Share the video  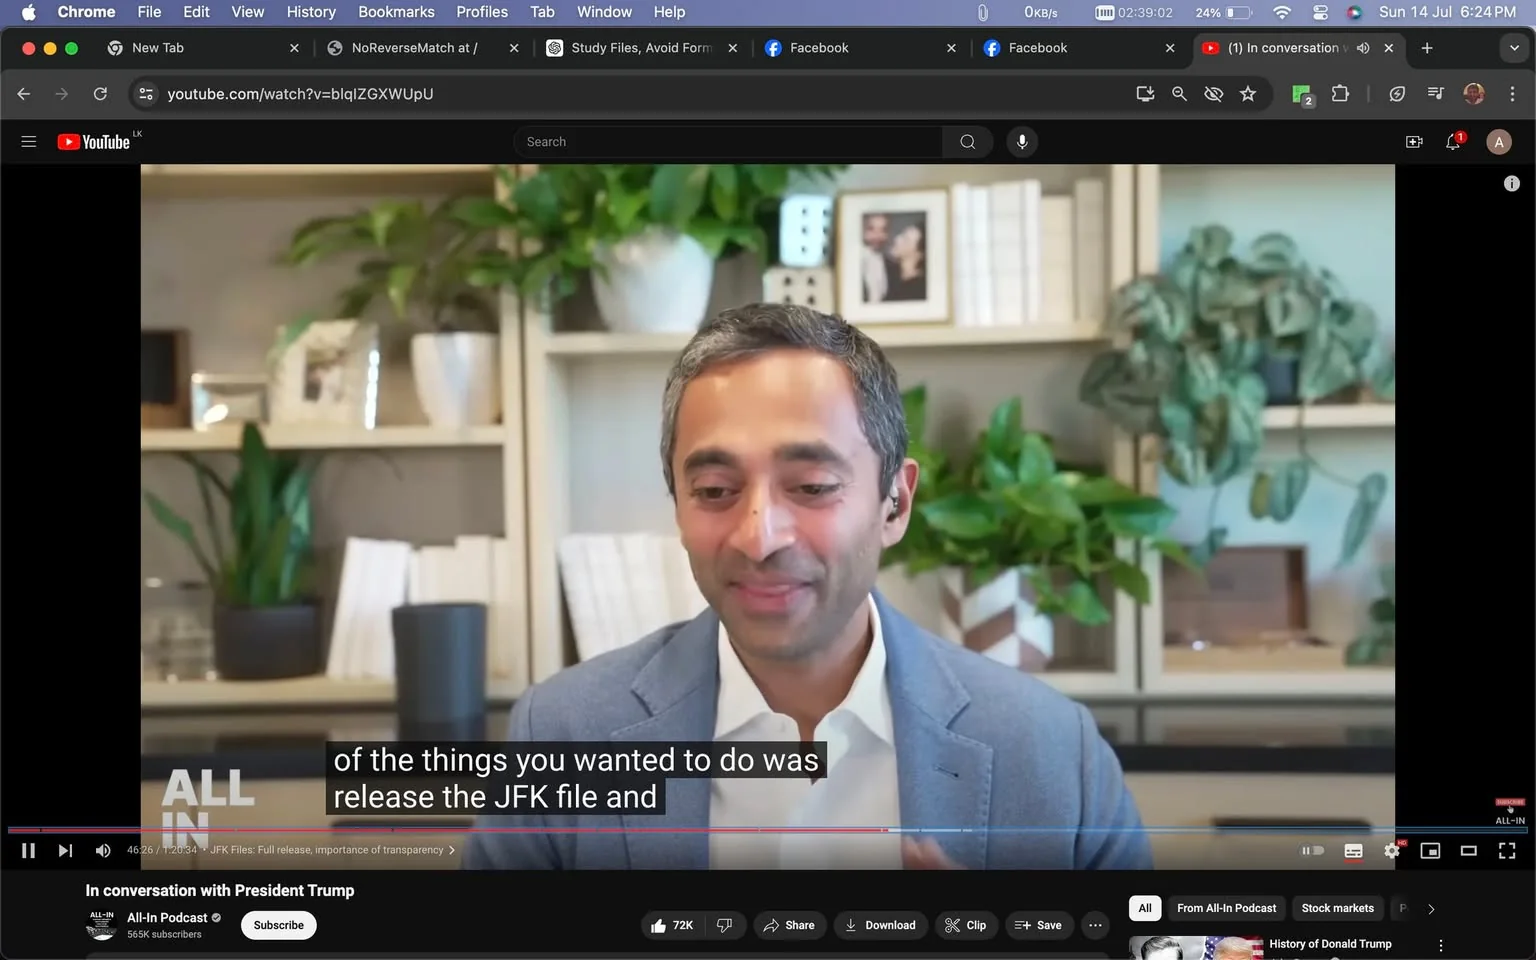click(x=790, y=926)
